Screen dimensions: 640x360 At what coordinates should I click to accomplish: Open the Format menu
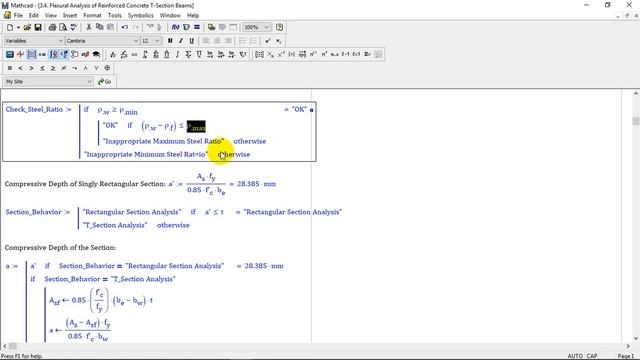tap(92, 16)
